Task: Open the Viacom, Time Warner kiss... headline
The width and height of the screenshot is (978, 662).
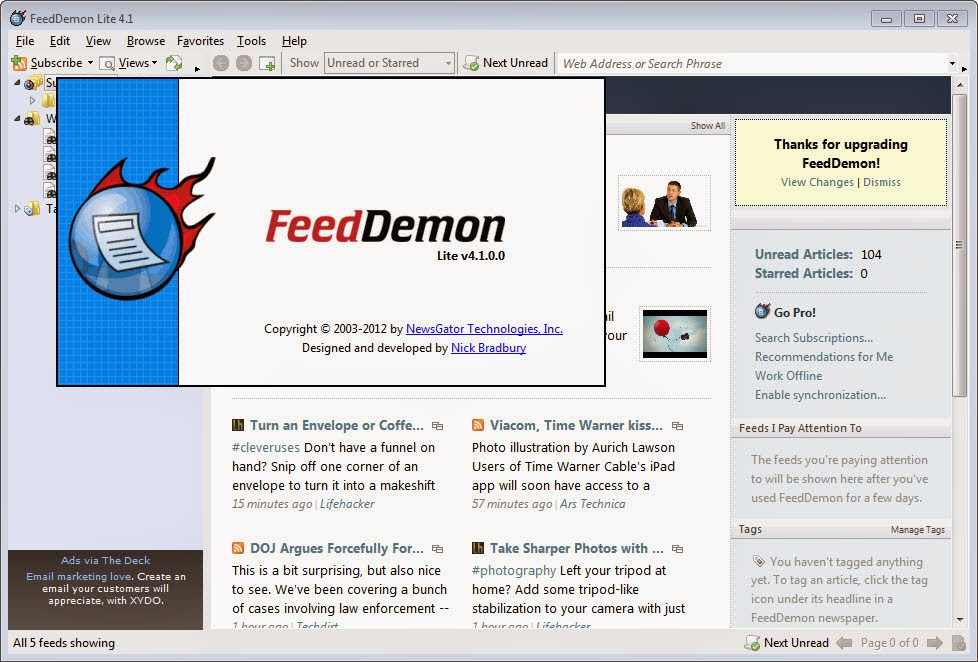Action: [576, 426]
